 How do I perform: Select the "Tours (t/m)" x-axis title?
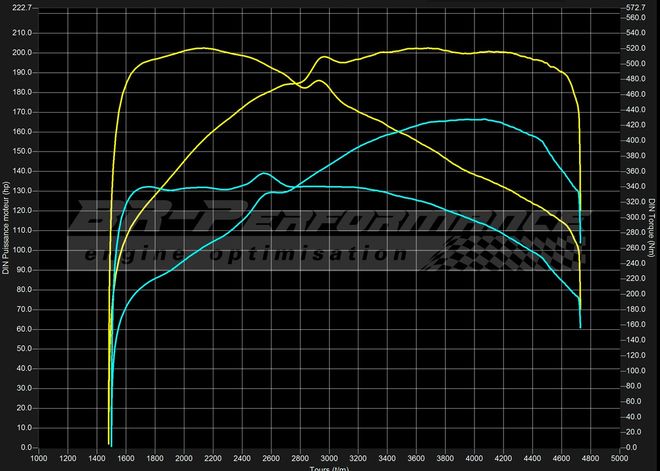click(x=329, y=467)
